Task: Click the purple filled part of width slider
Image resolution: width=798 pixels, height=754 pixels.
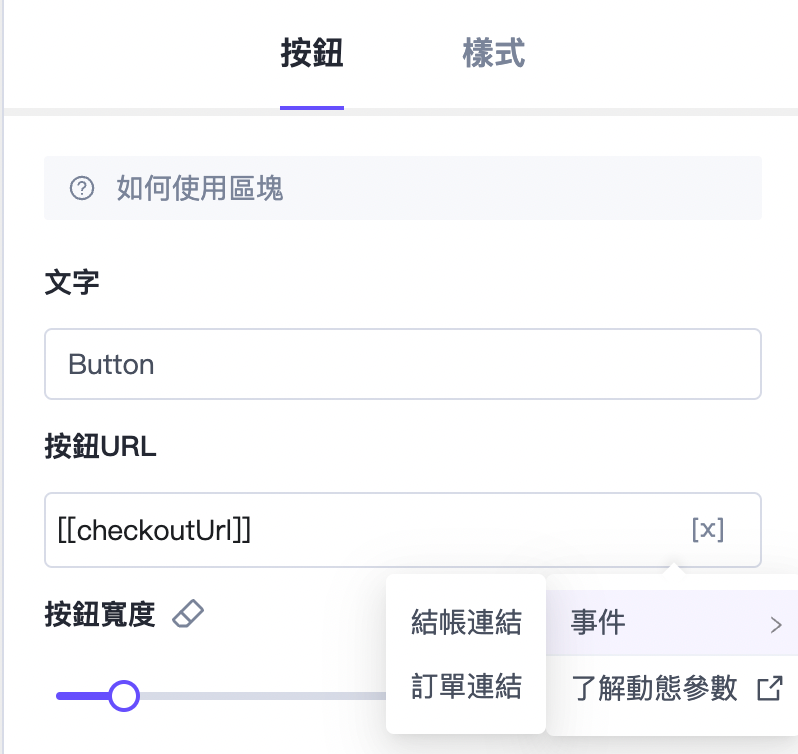Action: (x=80, y=696)
